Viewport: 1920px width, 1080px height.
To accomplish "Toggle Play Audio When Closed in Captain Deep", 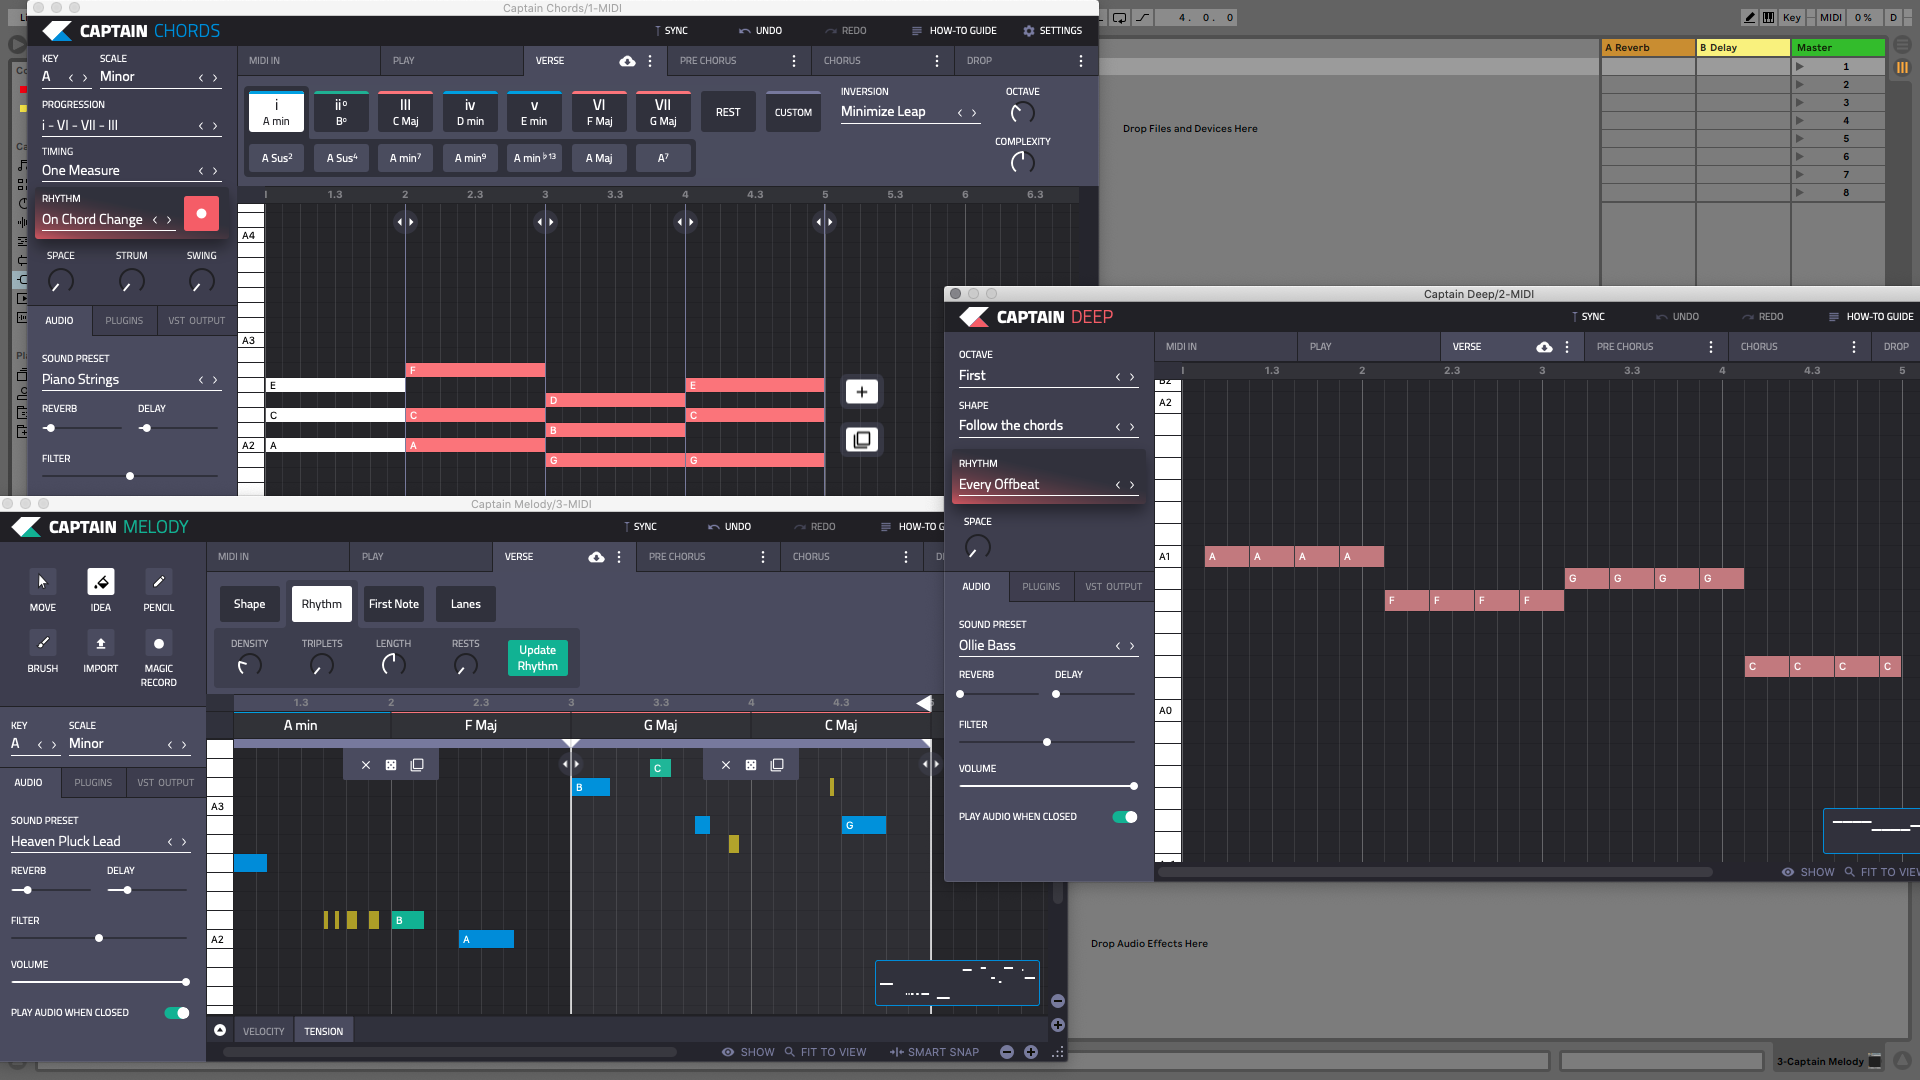I will pos(1125,817).
